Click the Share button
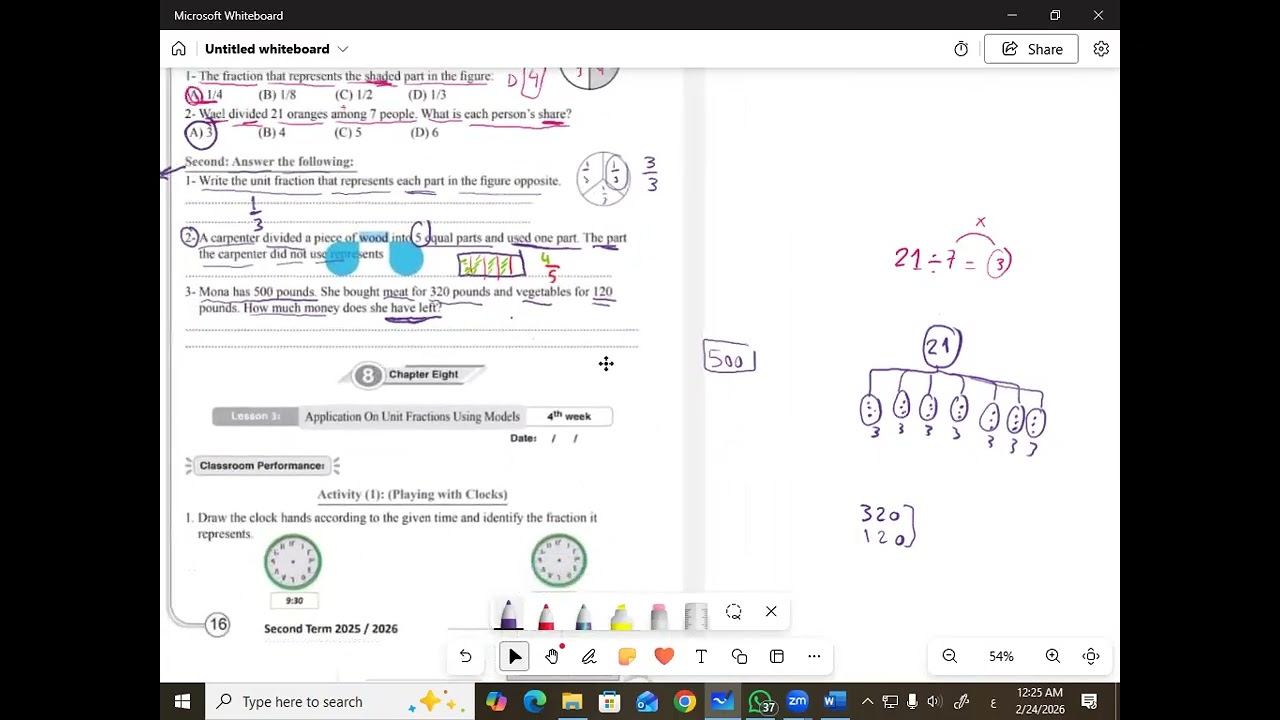 [x=1031, y=49]
